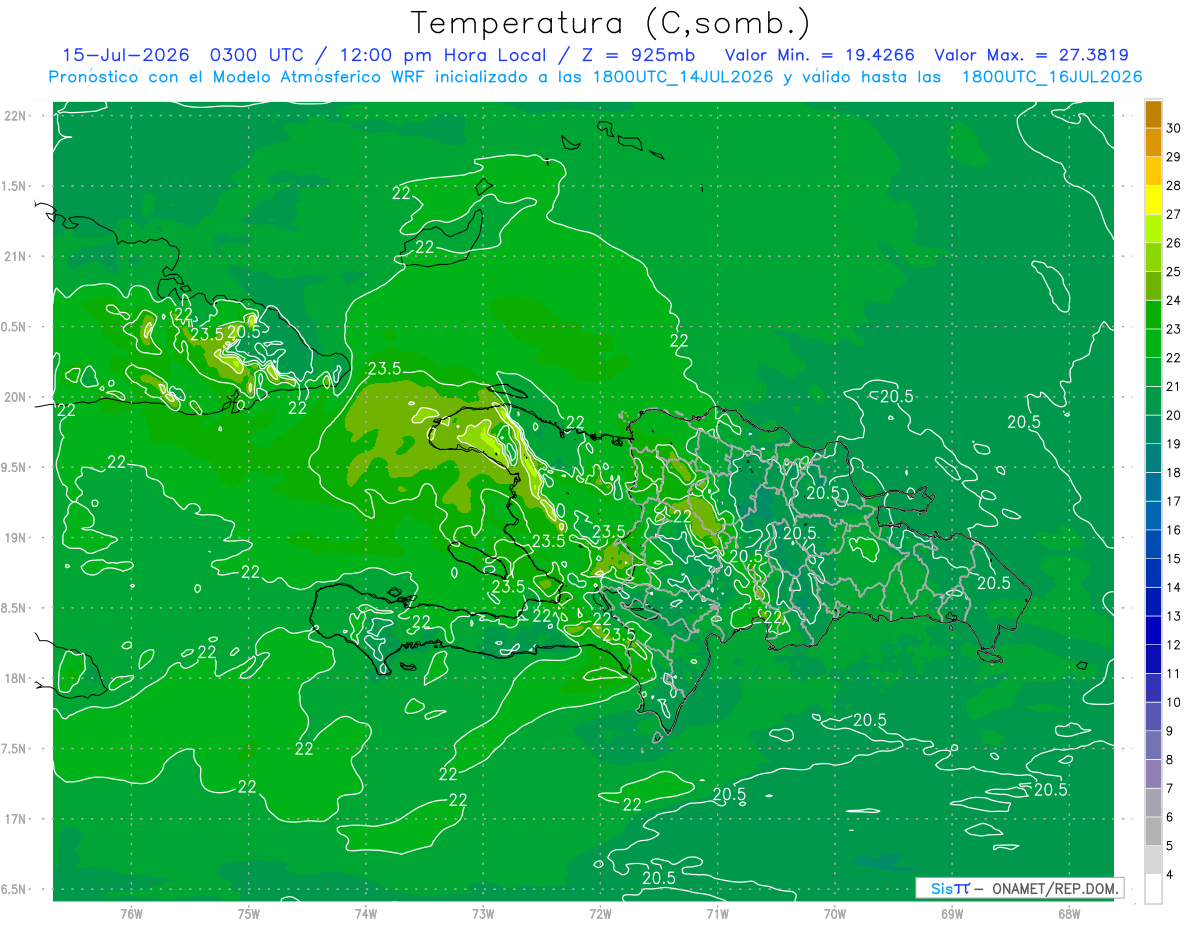This screenshot has width=1200, height=927.
Task: Click the color bar value '21'
Action: [1174, 387]
